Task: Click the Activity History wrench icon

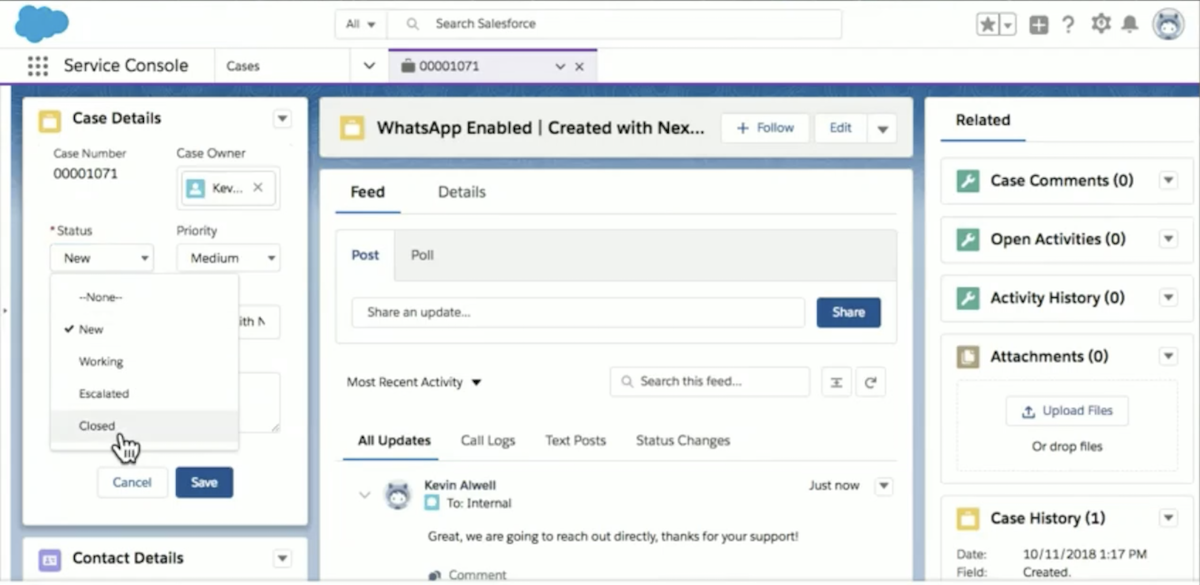Action: (x=968, y=298)
